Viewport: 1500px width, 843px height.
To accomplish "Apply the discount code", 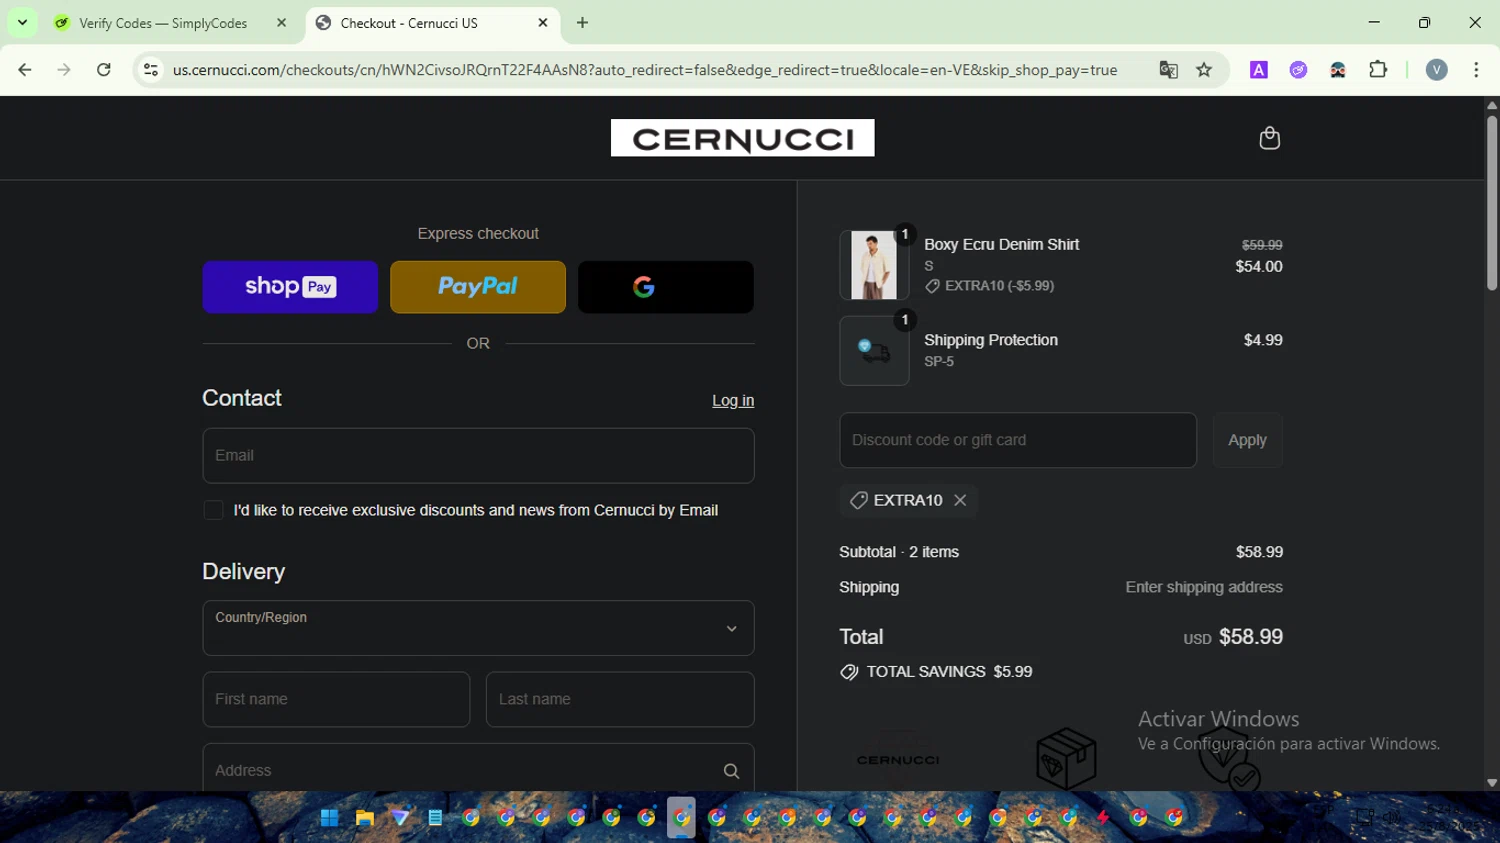I will point(1247,440).
